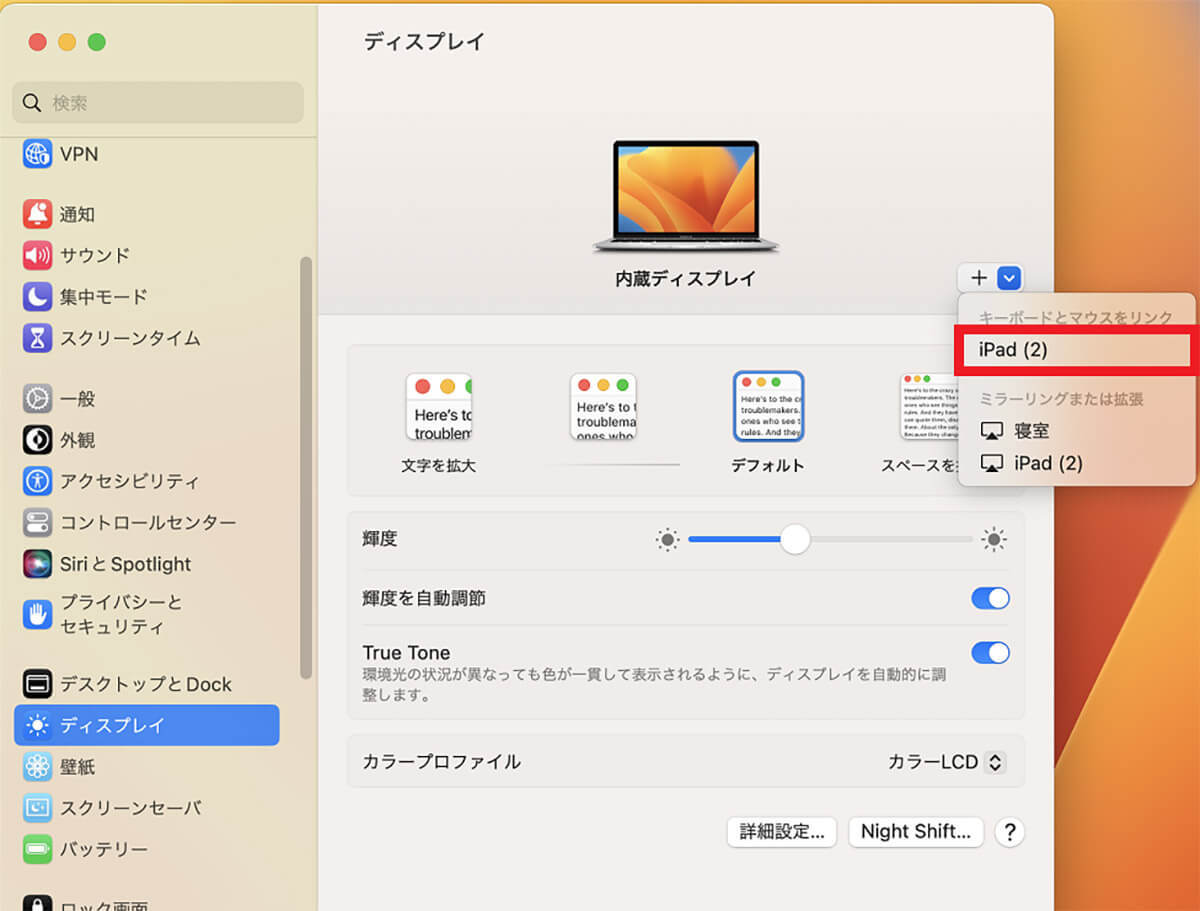Screen dimensions: 1200x911
Task: Click the hourglass icon for スクリーンタイム
Action: pos(37,338)
